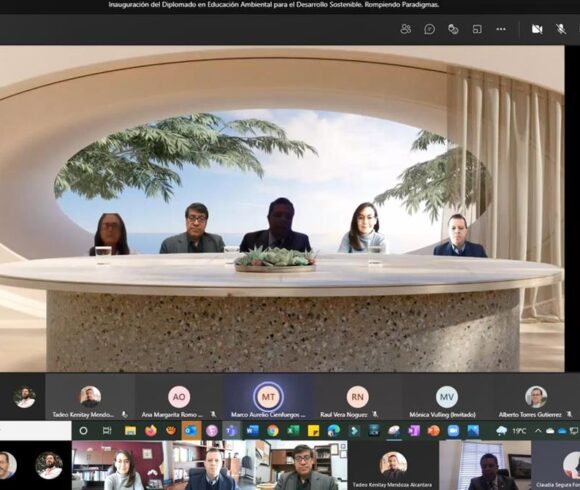Screen dimensions: 580x490
Task: Open PowerPoint from the taskbar
Action: click(434, 431)
